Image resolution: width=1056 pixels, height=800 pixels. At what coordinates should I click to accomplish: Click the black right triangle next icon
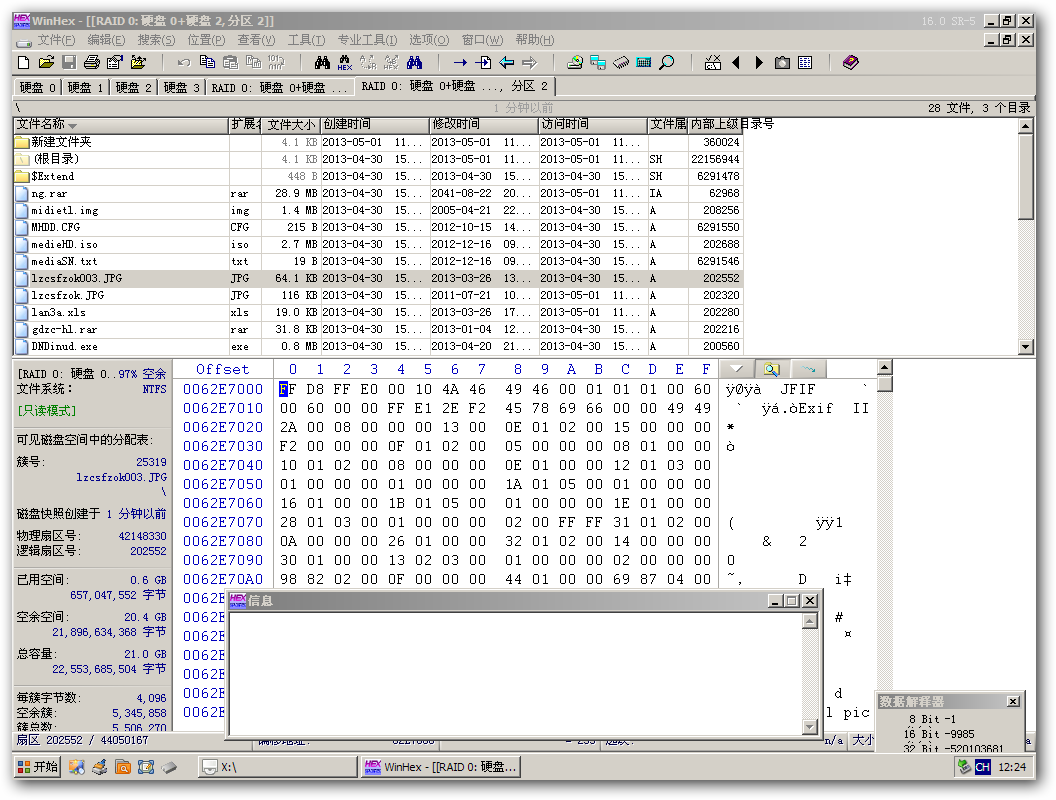759,63
